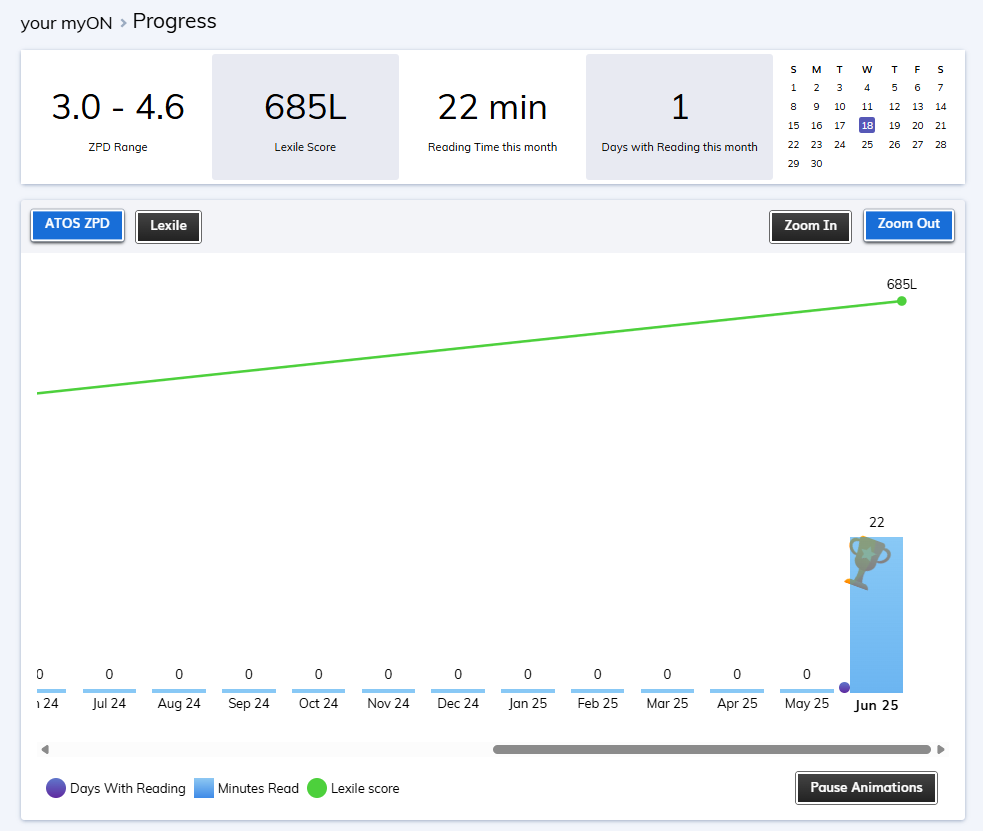The height and width of the screenshot is (831, 983).
Task: Click the green Lexile score point at 685L
Action: (x=902, y=301)
